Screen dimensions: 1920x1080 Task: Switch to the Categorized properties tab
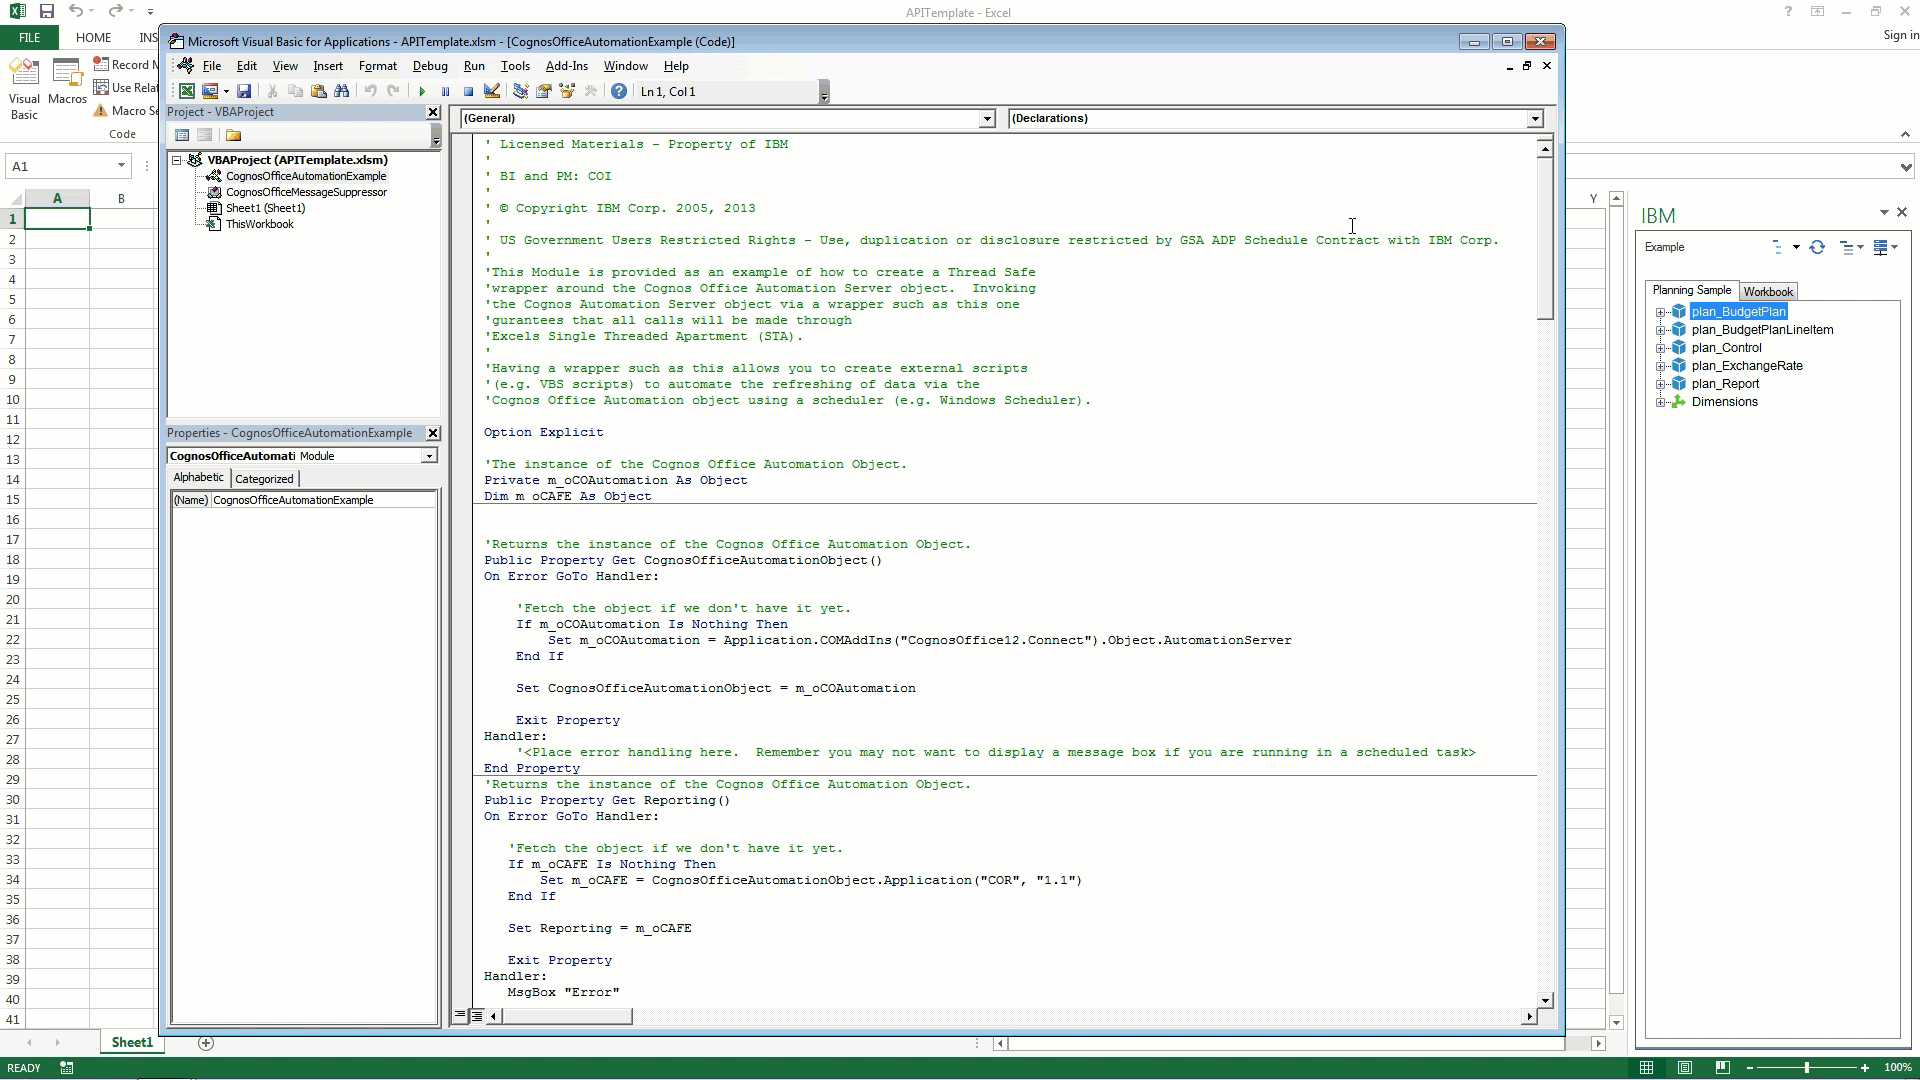click(264, 479)
